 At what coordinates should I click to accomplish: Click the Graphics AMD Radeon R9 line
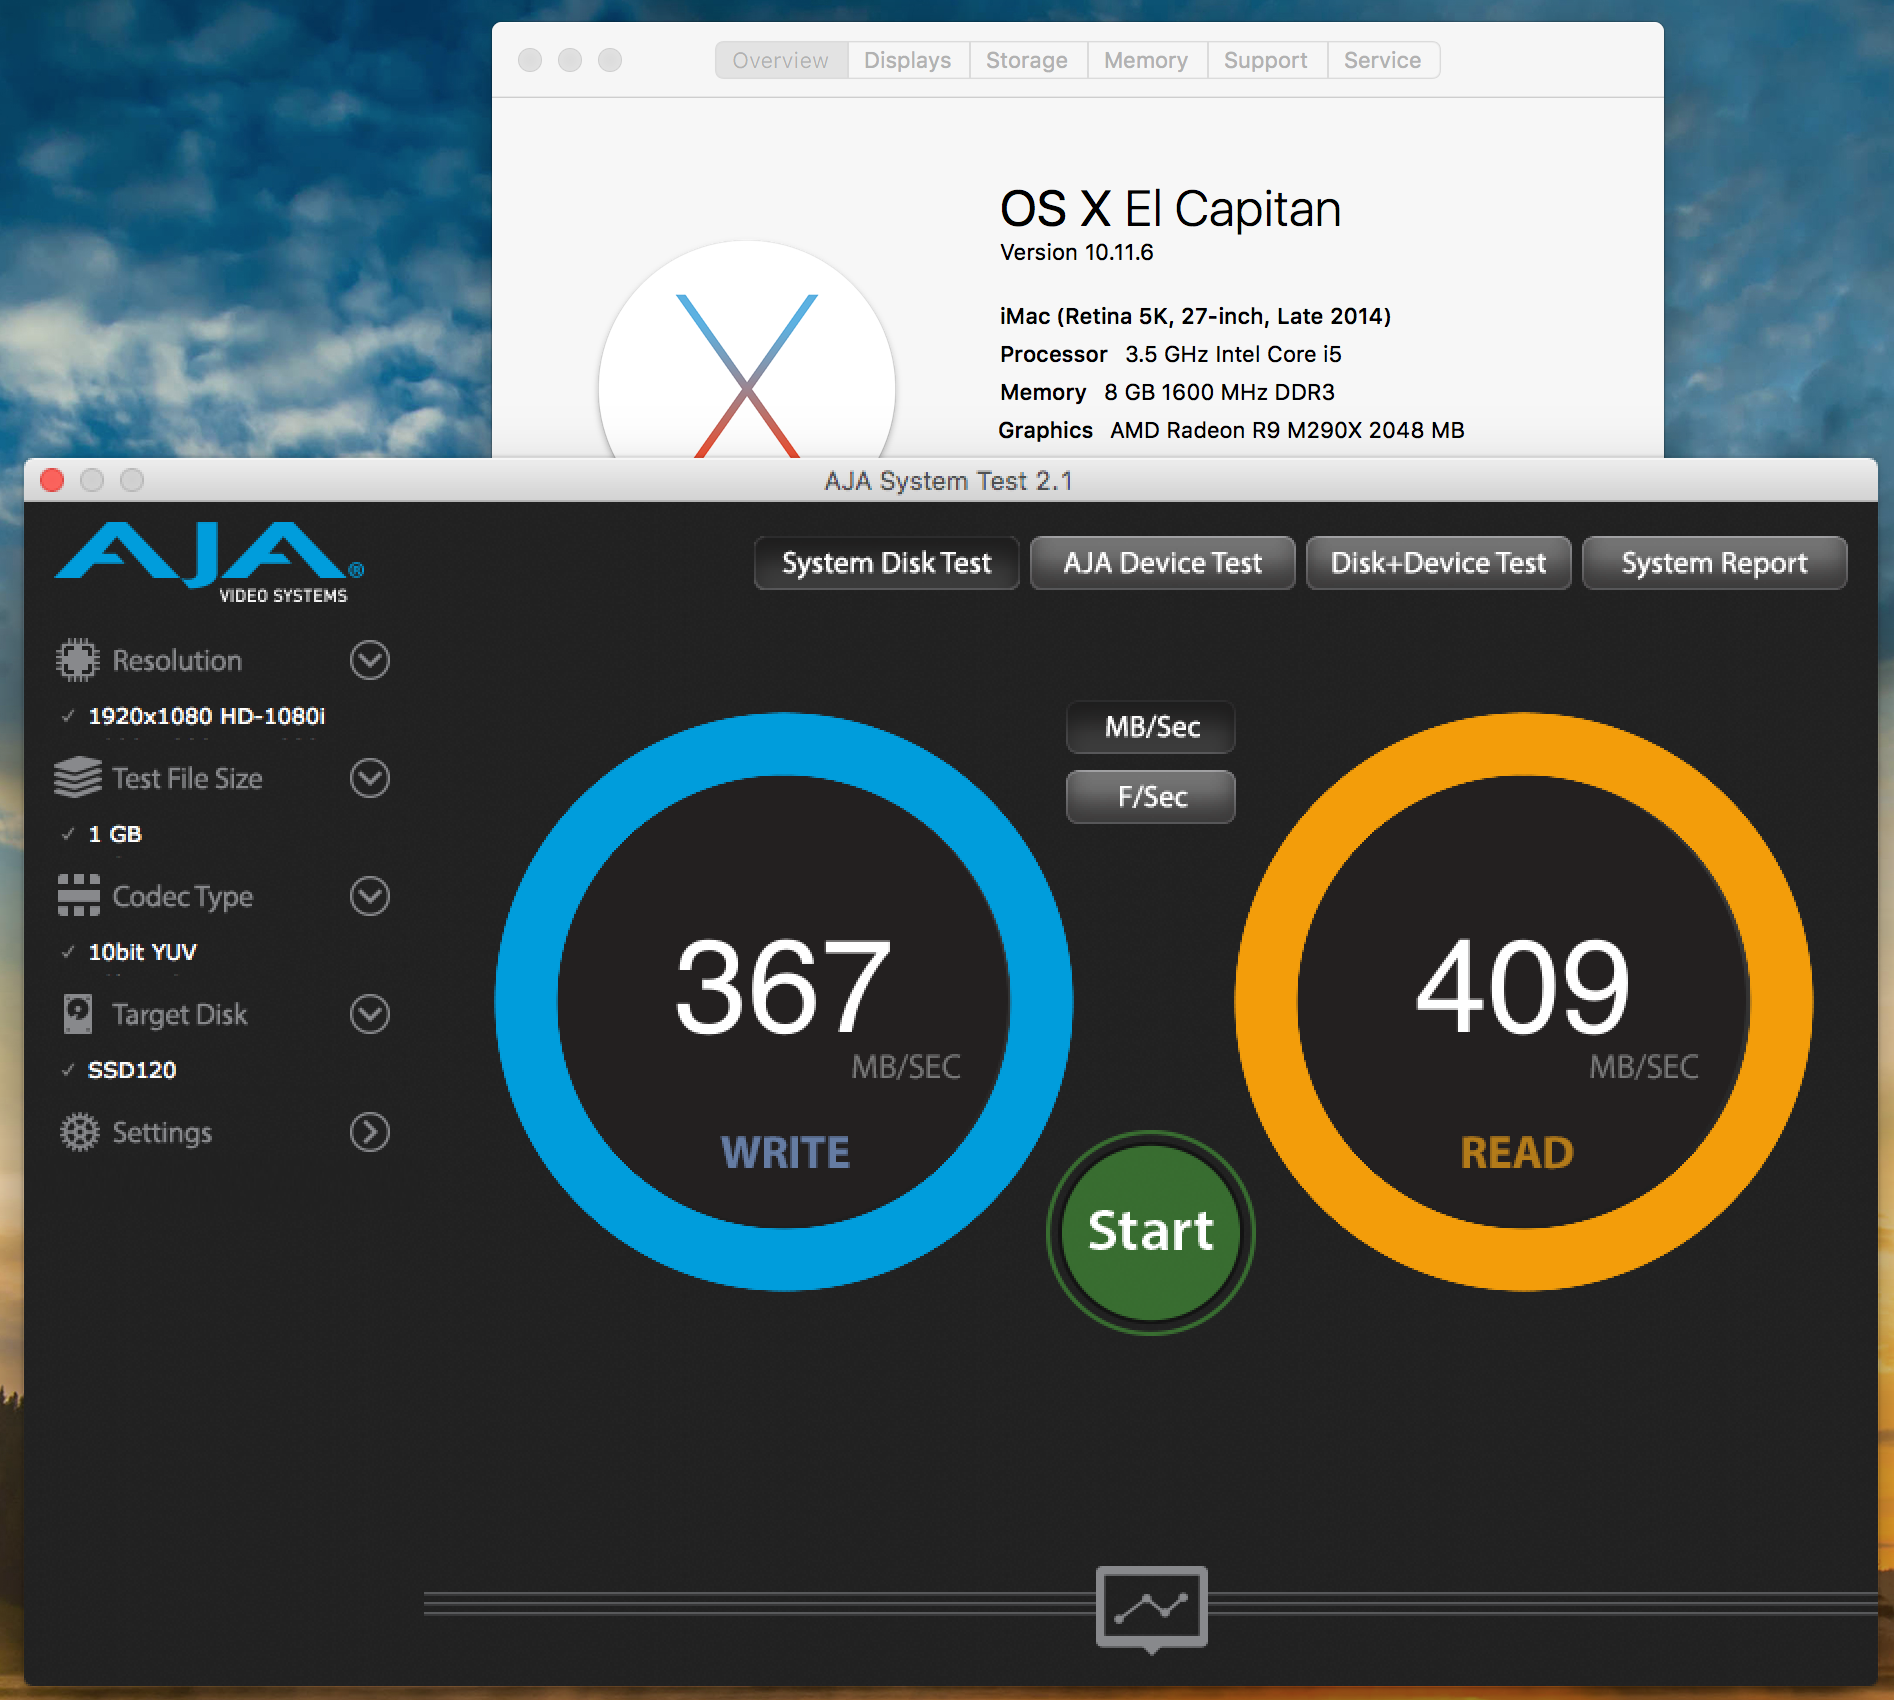coord(1231,430)
